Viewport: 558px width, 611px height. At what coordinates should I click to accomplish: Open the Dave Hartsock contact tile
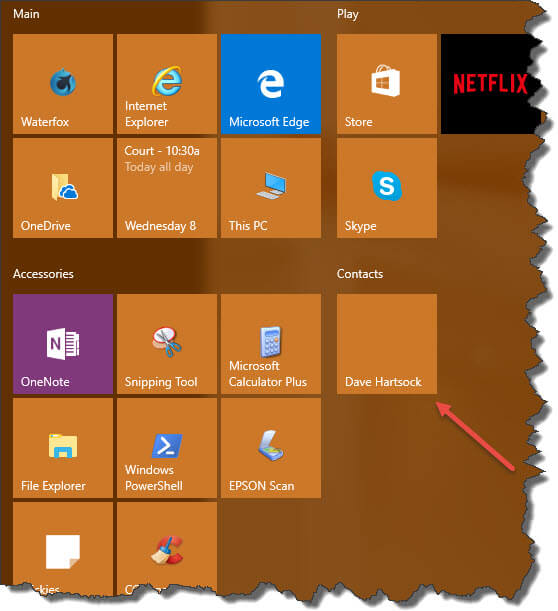coord(387,344)
